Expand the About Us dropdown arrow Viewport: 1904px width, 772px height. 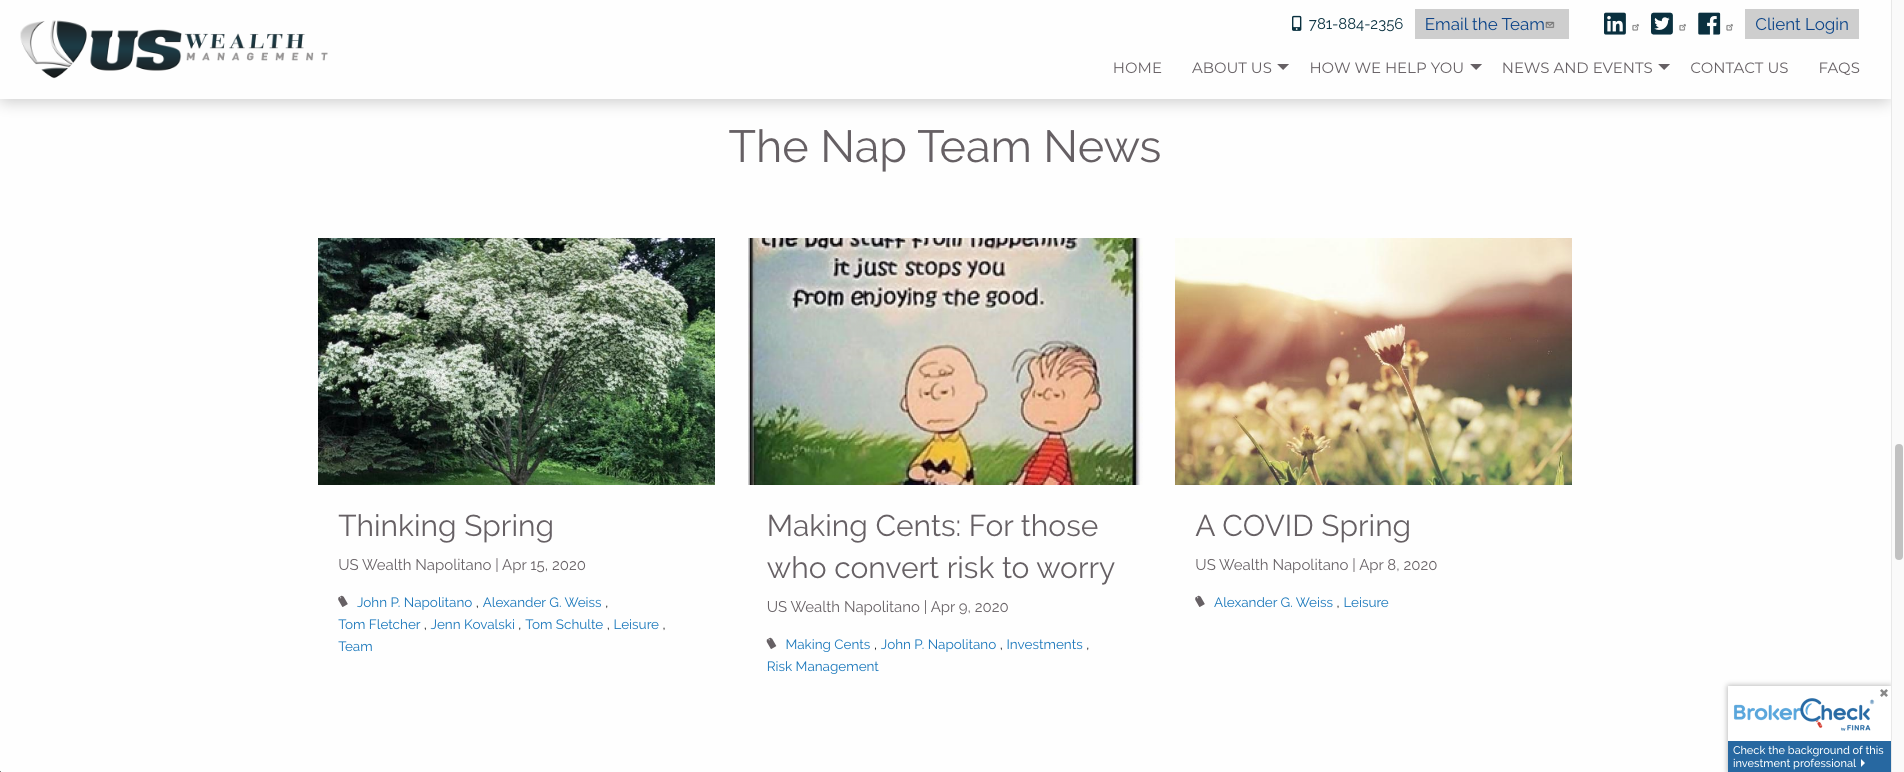[x=1283, y=67]
